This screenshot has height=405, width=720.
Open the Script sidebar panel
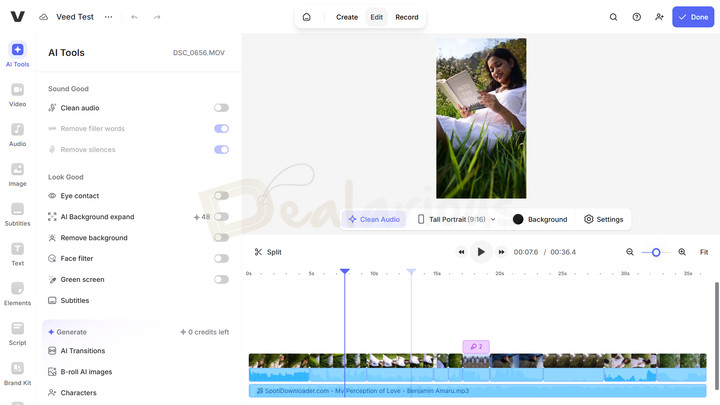pos(17,334)
